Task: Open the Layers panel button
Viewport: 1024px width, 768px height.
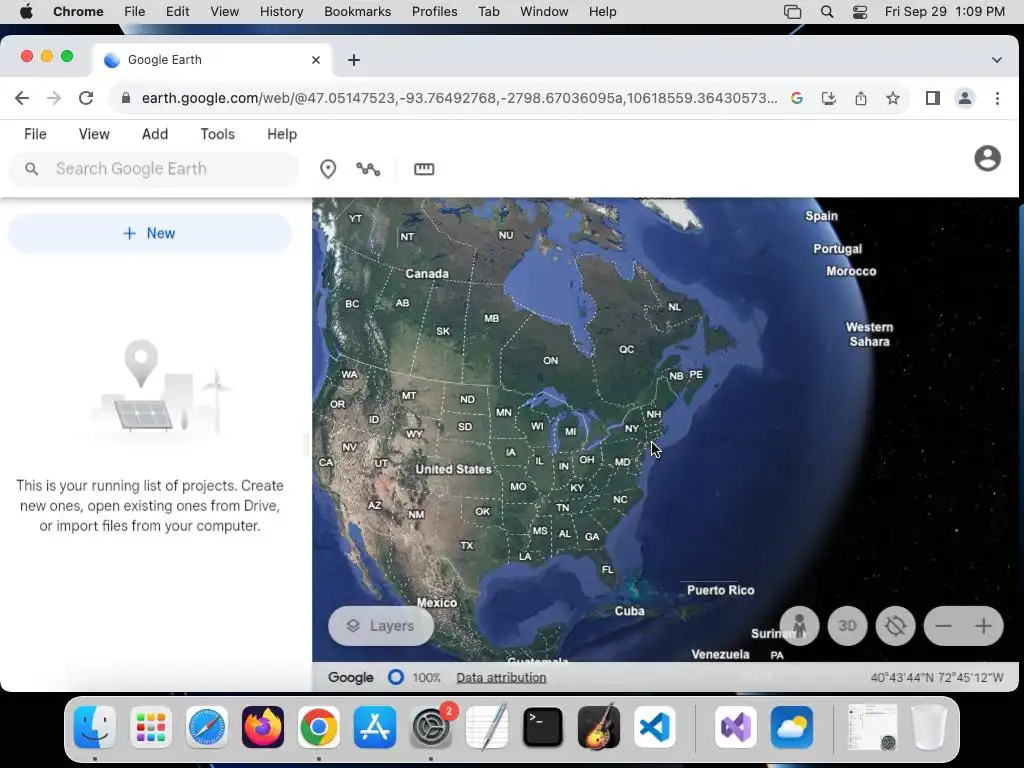Action: pos(381,626)
